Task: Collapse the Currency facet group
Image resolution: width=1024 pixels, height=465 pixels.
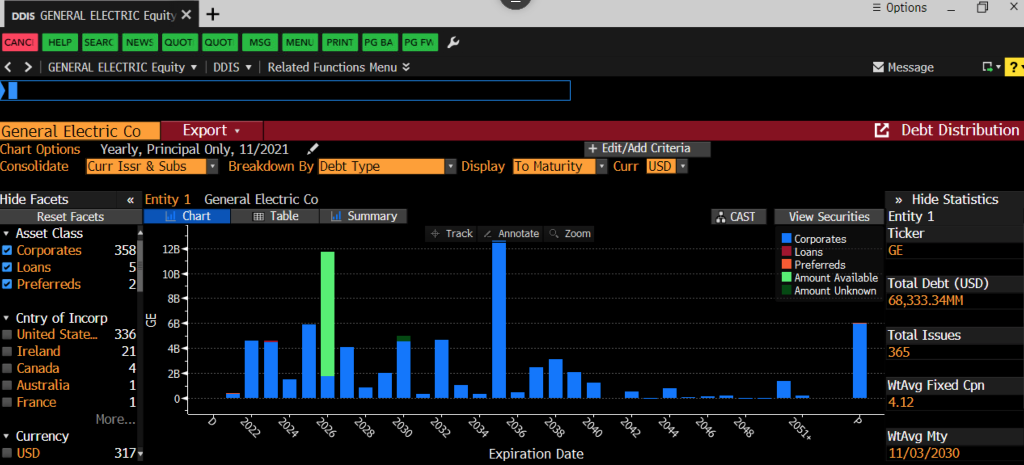Action: pyautogui.click(x=7, y=436)
